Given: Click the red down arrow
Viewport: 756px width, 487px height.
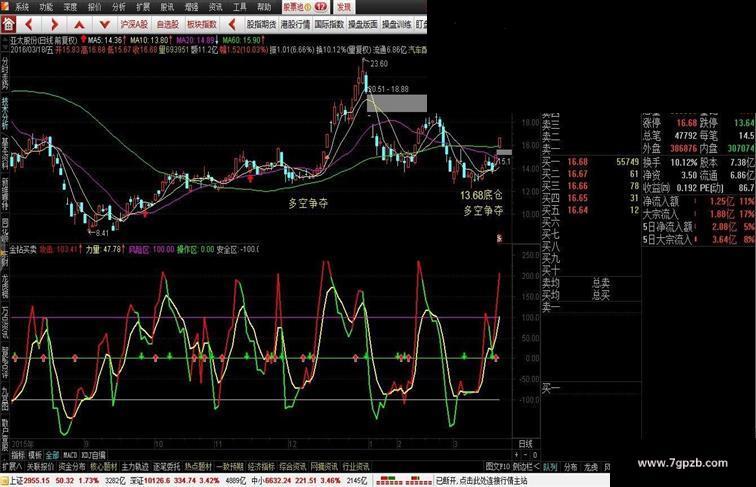Looking at the screenshot, I should (105, 24).
